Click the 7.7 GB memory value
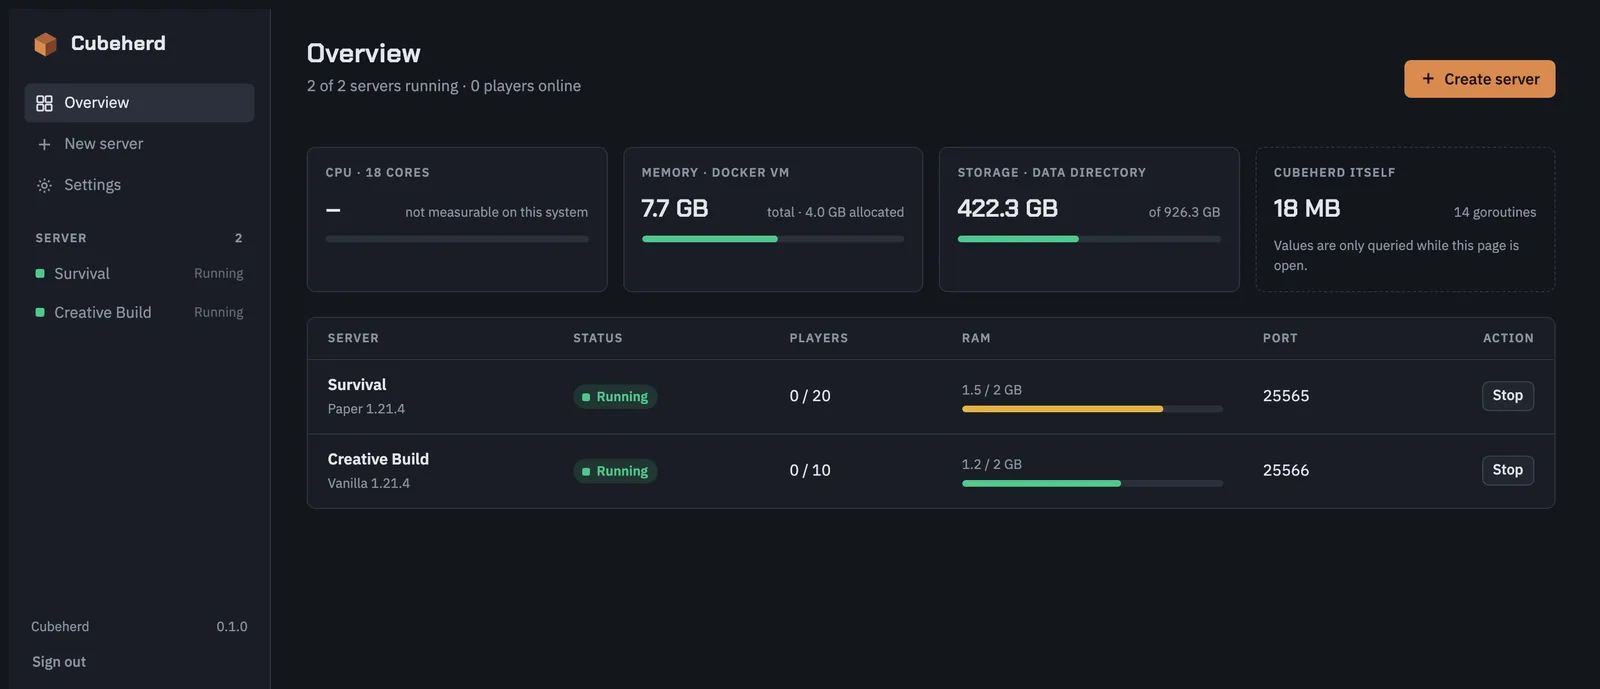Screen dimensions: 1600x689 pos(675,209)
